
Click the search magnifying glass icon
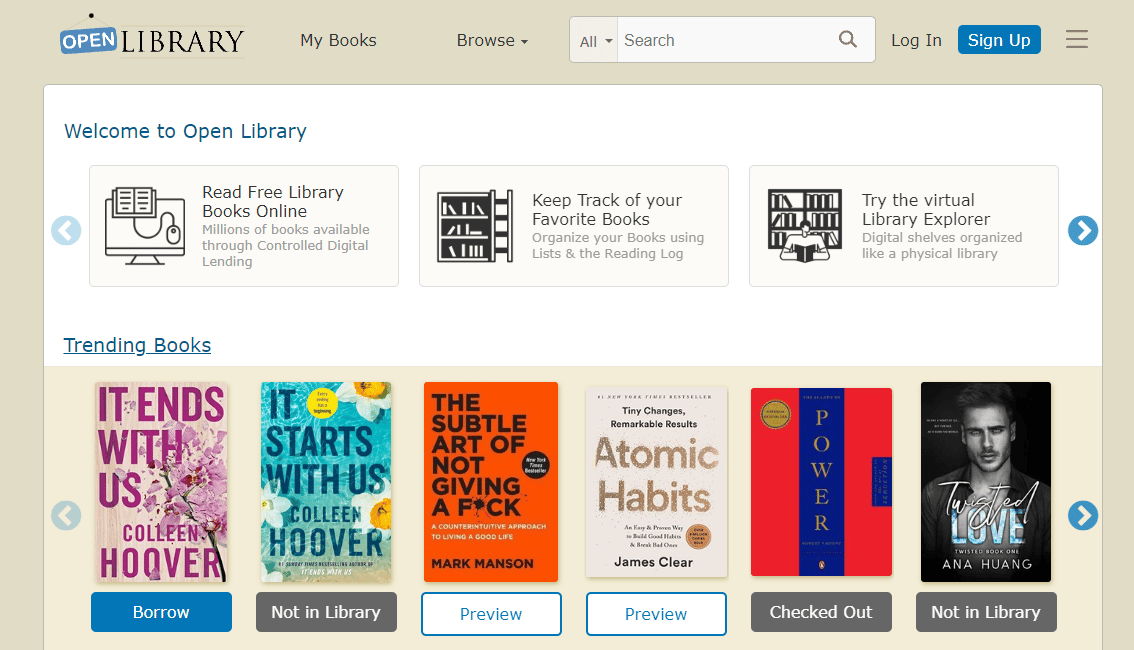847,39
